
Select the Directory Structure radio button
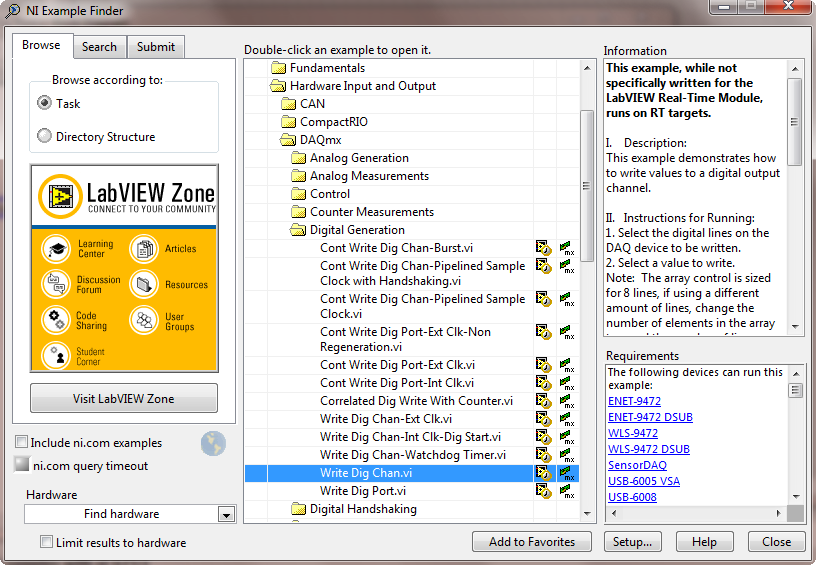click(44, 136)
